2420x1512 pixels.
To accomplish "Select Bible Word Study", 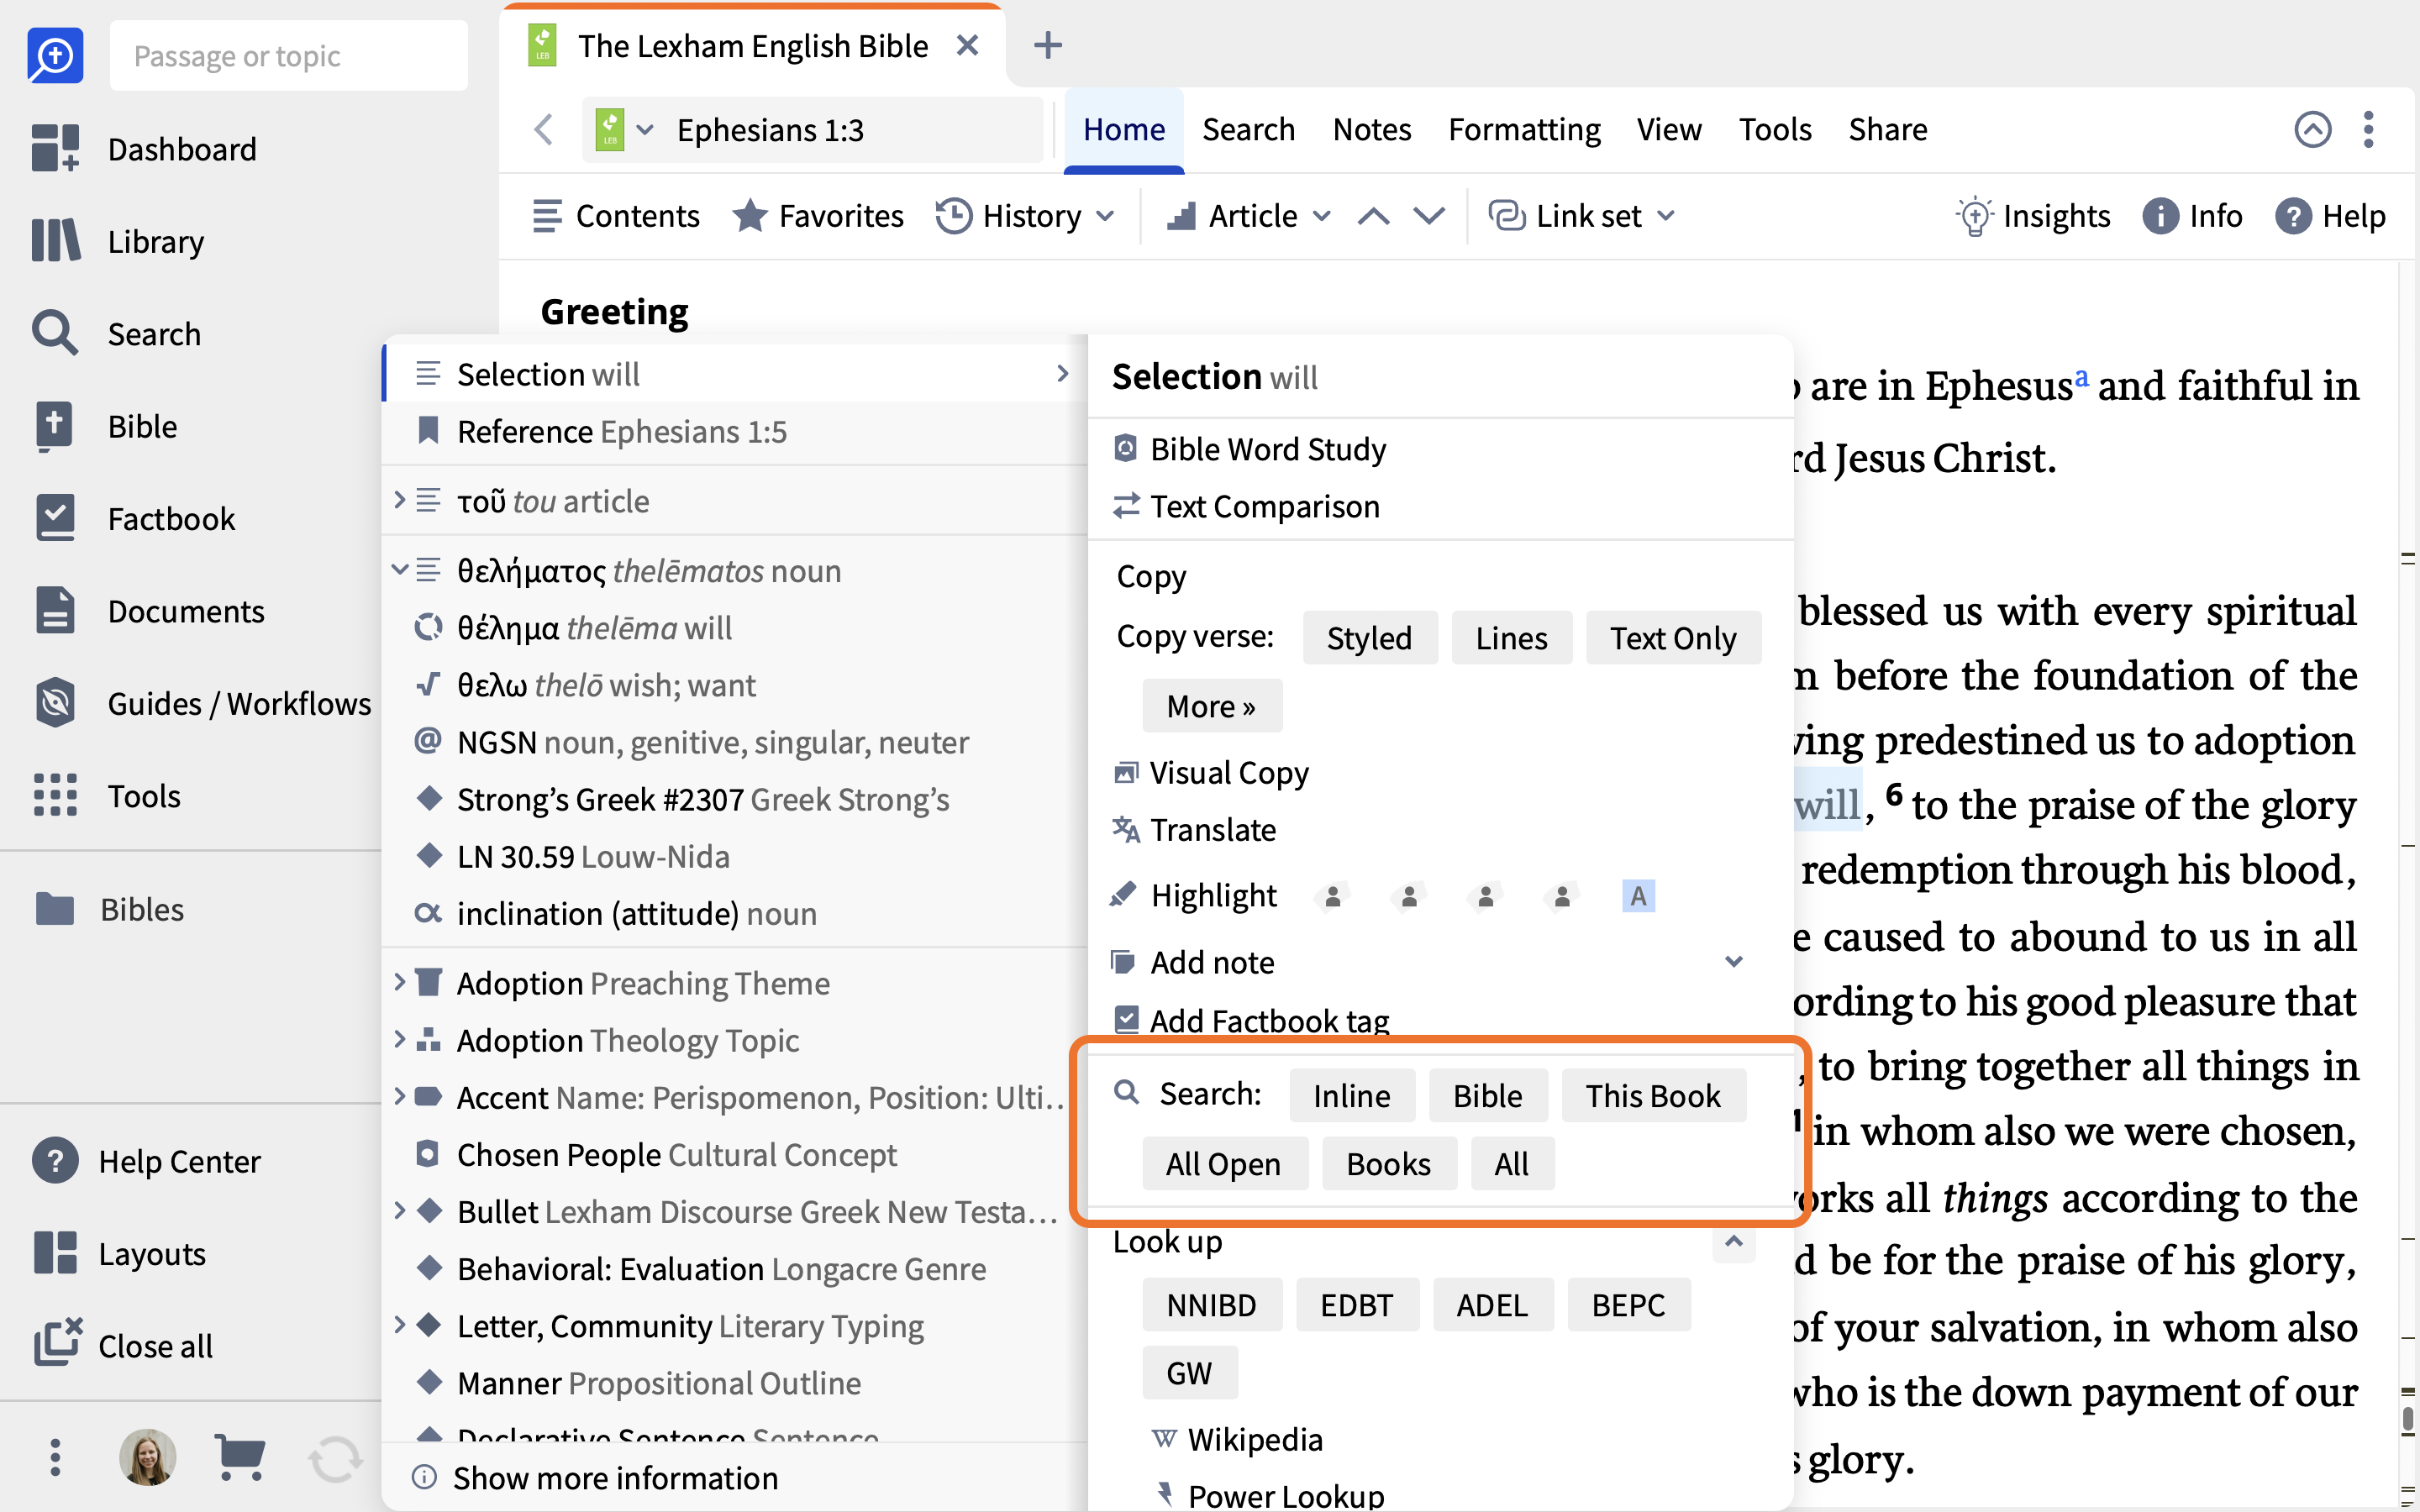I will pyautogui.click(x=1249, y=449).
